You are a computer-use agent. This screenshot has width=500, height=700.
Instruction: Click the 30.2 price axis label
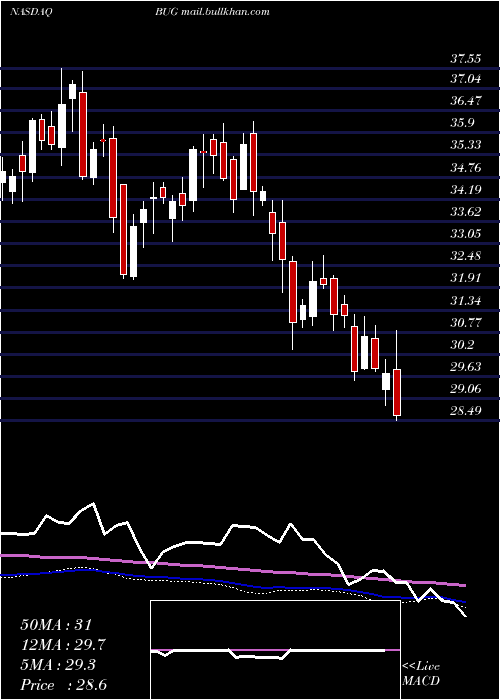pos(462,345)
